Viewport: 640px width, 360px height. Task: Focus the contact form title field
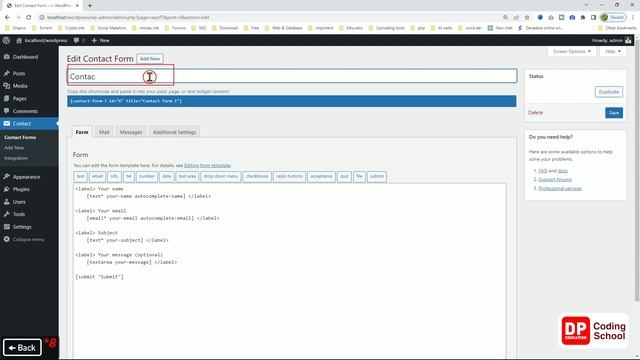point(292,76)
